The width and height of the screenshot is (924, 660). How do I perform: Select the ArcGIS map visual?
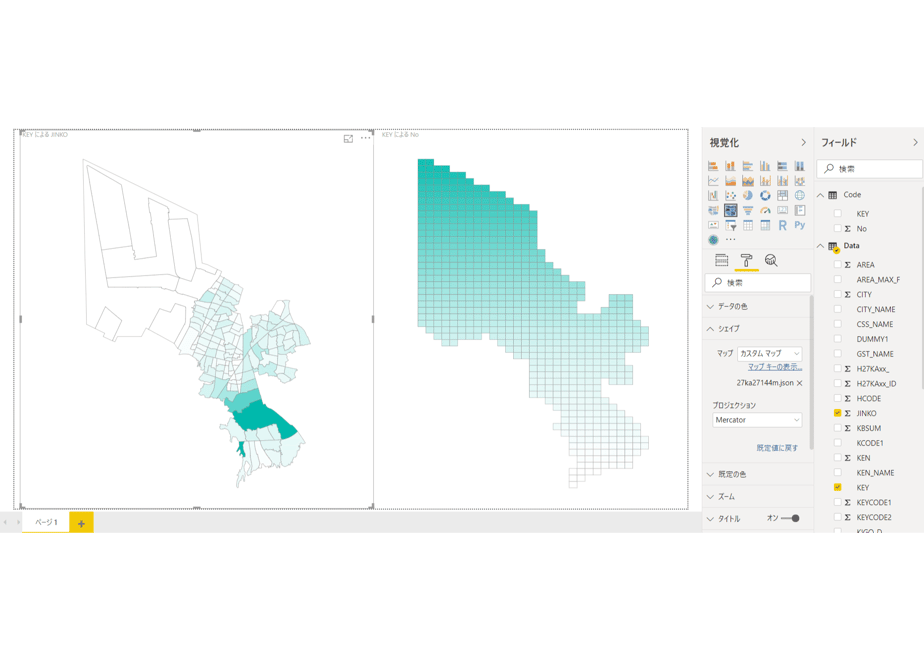coord(713,240)
